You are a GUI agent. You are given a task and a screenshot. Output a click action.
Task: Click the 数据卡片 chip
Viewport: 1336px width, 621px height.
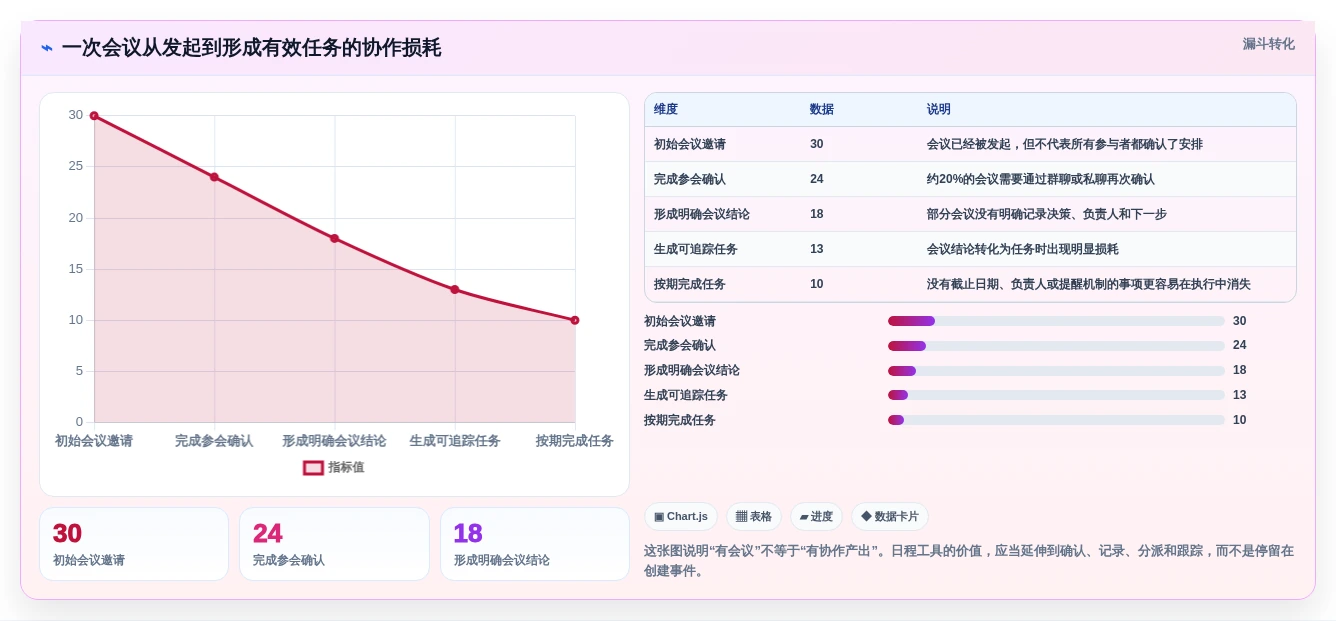(x=890, y=517)
